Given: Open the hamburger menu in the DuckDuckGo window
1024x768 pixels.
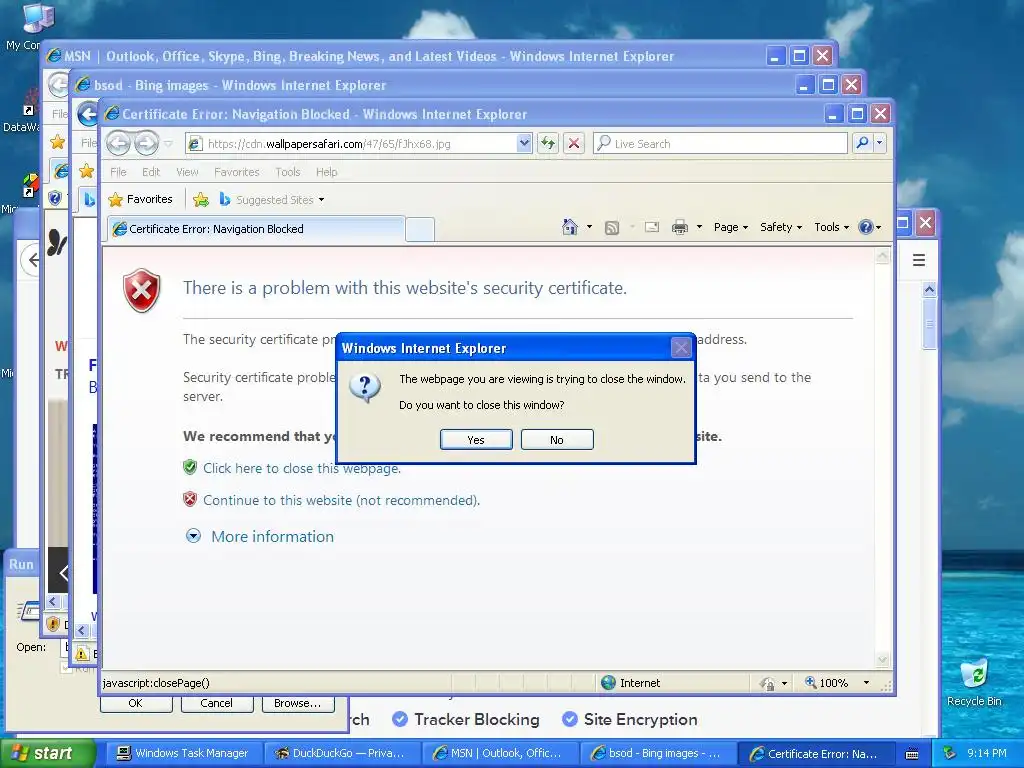Looking at the screenshot, I should pos(918,260).
